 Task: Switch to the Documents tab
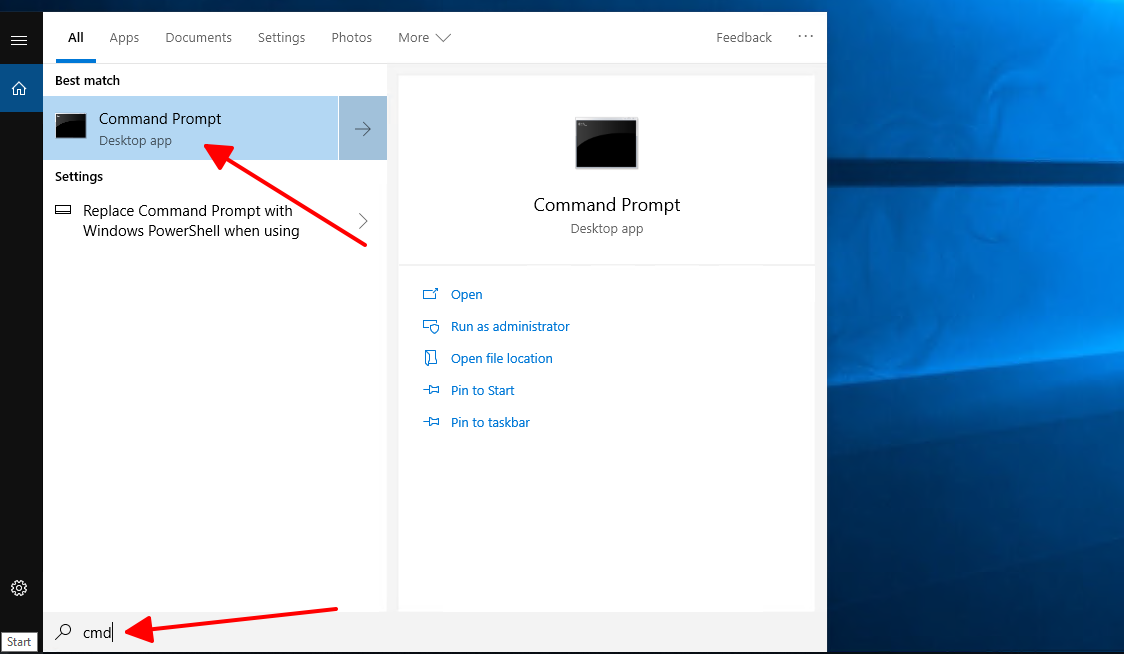point(198,38)
